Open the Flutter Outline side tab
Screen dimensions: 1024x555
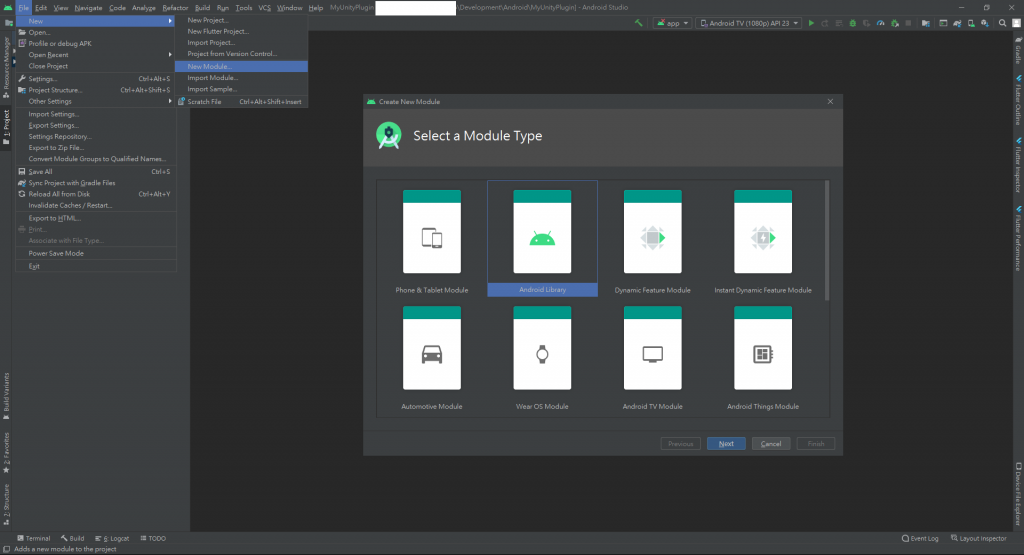[x=1018, y=100]
